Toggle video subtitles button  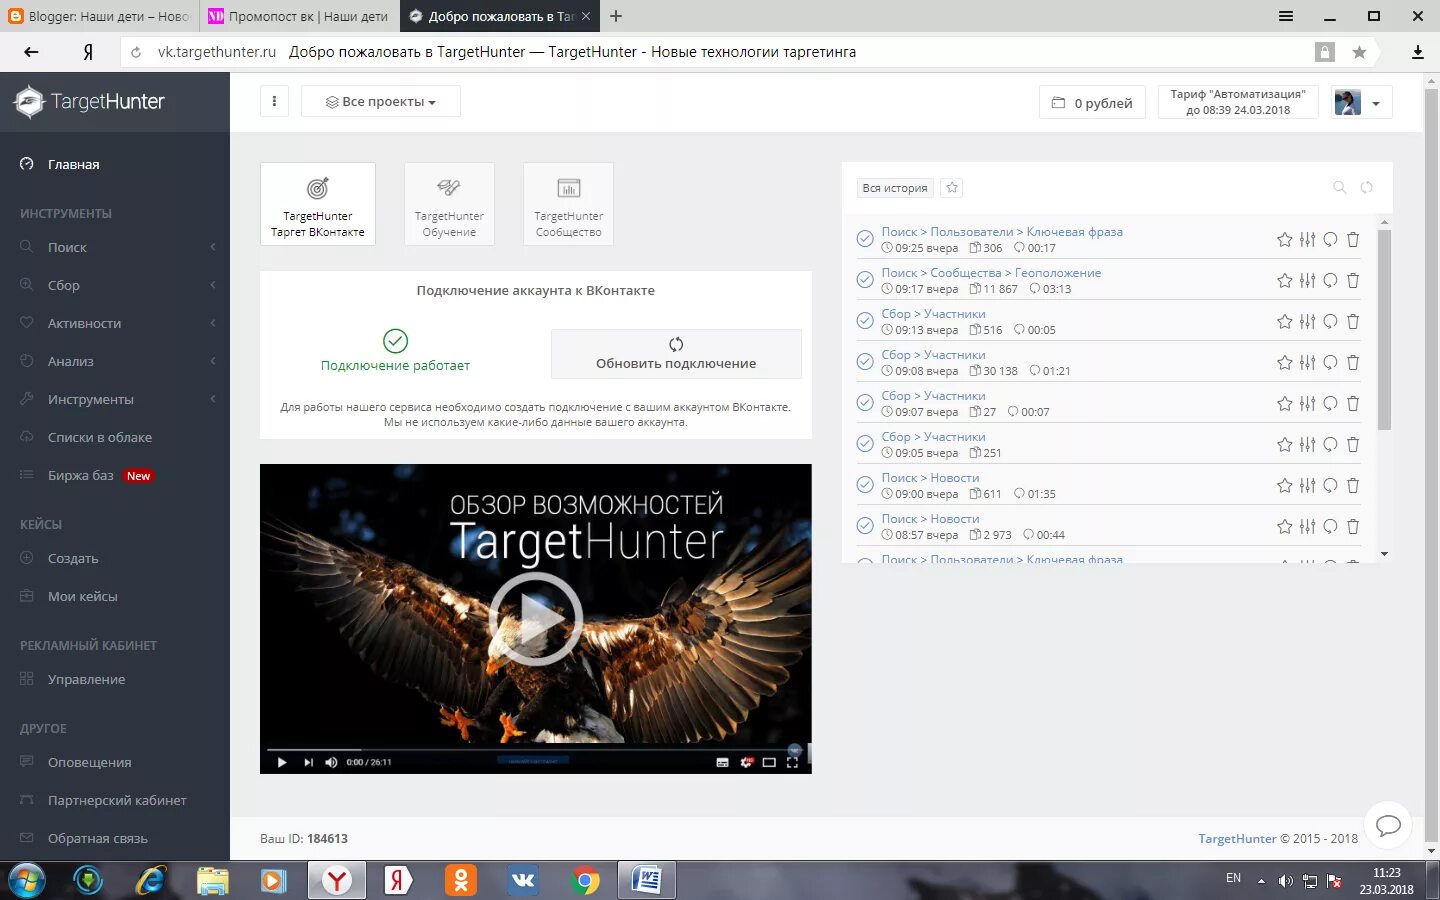tap(722, 762)
